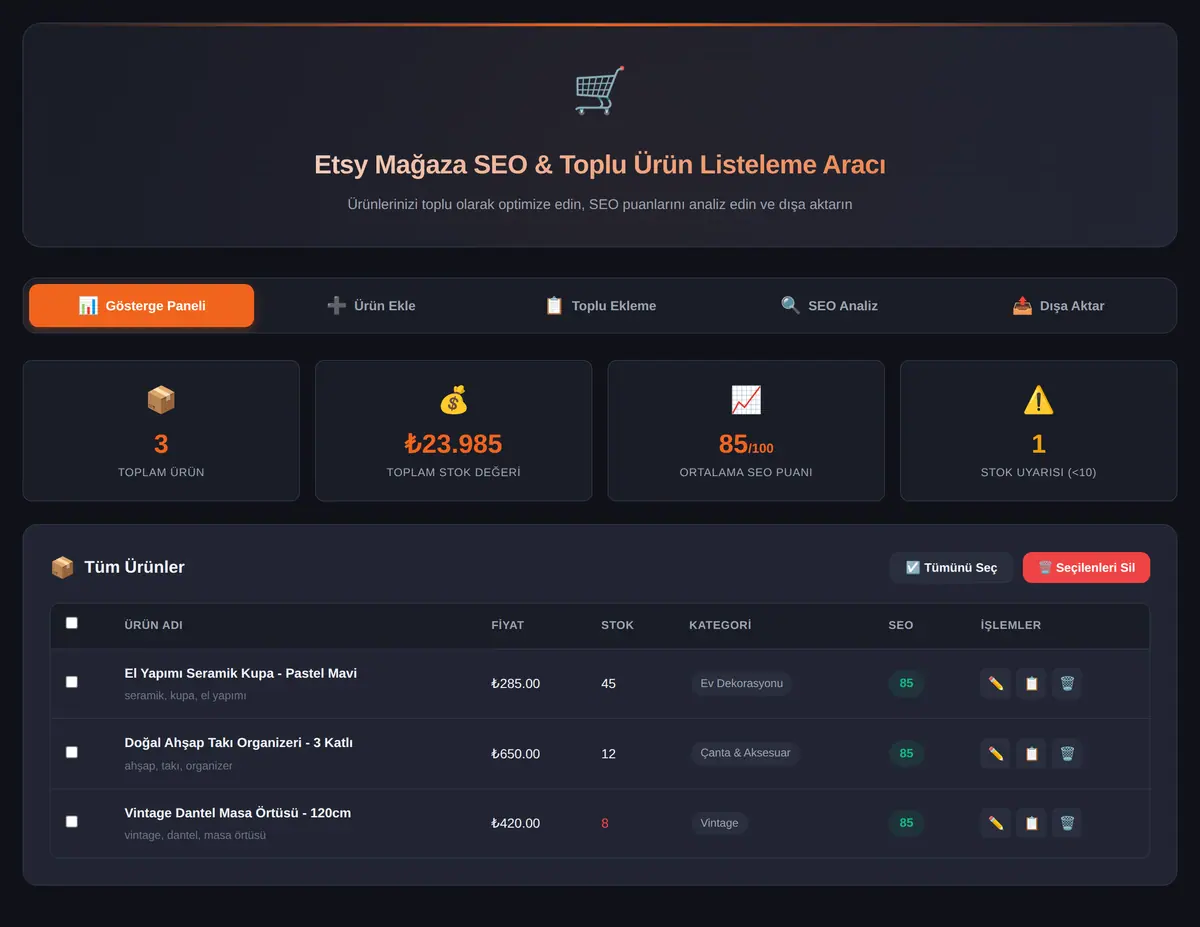This screenshot has height=927, width=1200.
Task: Click the price ₺420.00
Action: point(515,824)
